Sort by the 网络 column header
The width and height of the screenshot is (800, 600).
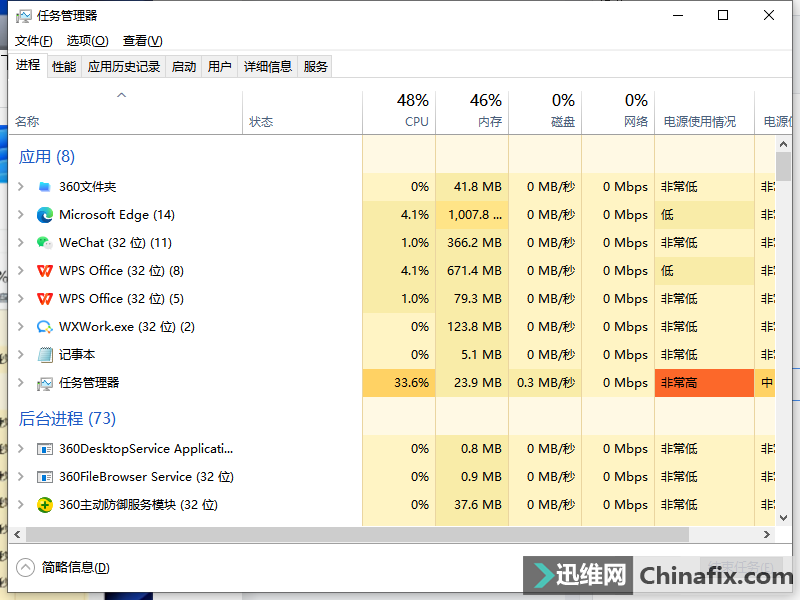point(618,111)
